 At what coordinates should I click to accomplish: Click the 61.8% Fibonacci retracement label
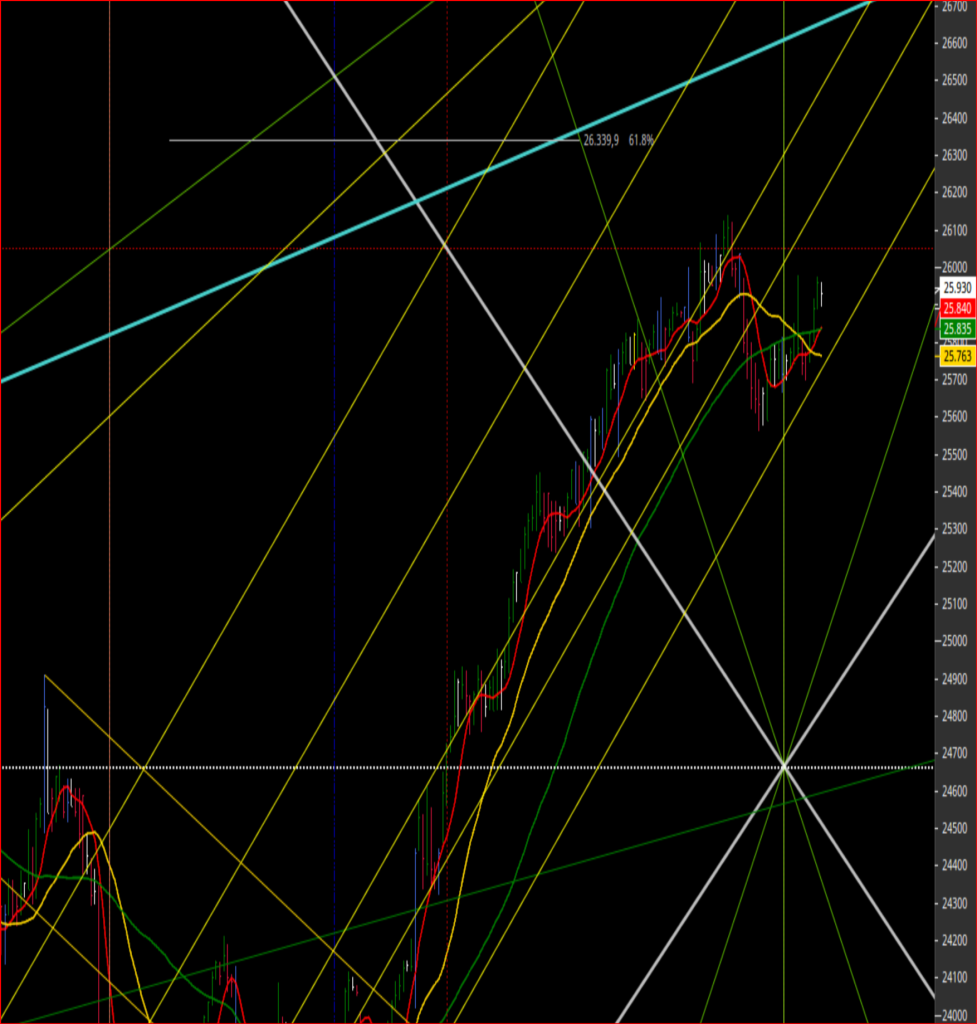[x=641, y=140]
